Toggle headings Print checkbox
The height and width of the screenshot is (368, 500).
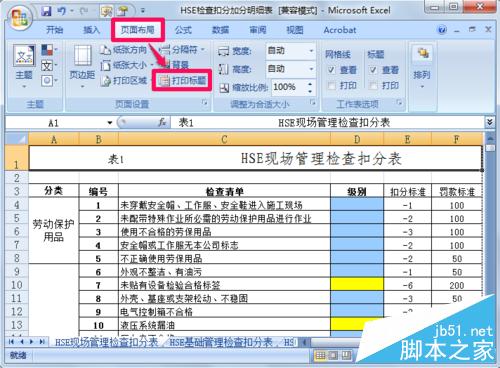pyautogui.click(x=373, y=86)
